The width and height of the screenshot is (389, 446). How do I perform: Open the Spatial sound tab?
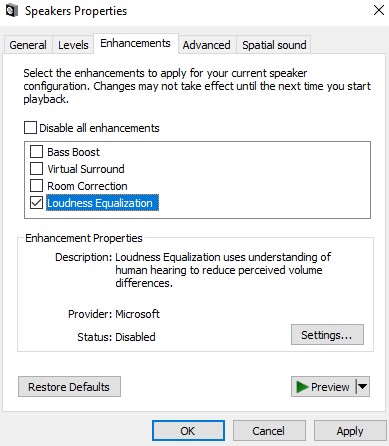274,45
